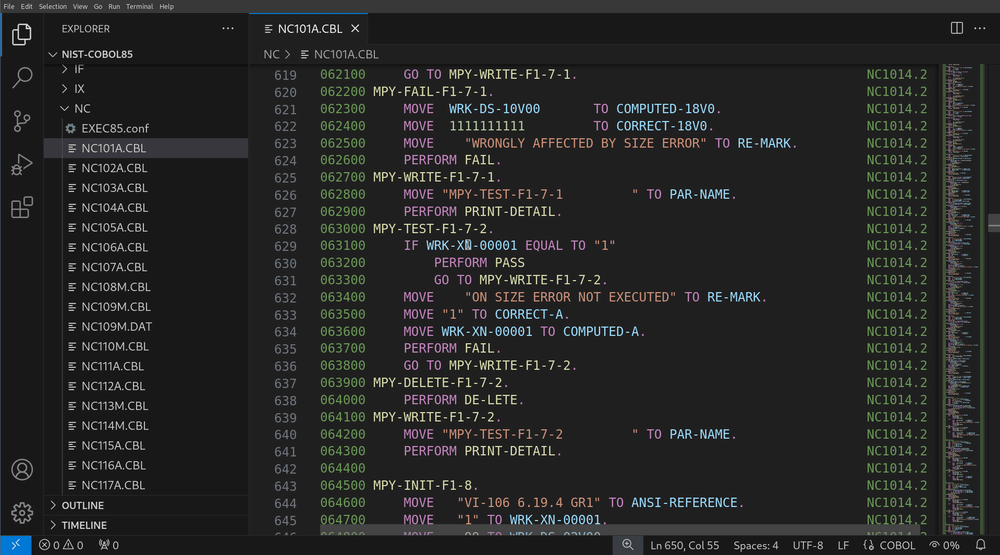Click the remote window status icon
The width and height of the screenshot is (1000, 555).
[x=14, y=545]
